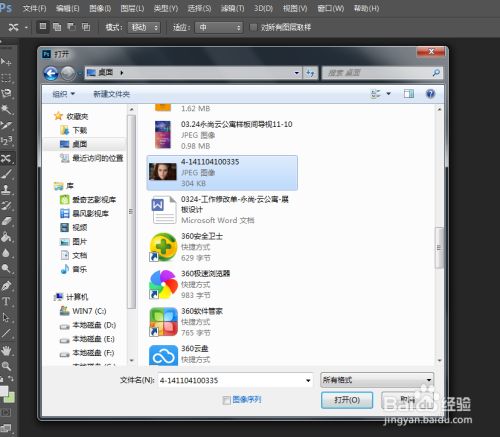The height and width of the screenshot is (437, 500).
Task: Open the Organize dropdown menu
Action: (x=64, y=94)
